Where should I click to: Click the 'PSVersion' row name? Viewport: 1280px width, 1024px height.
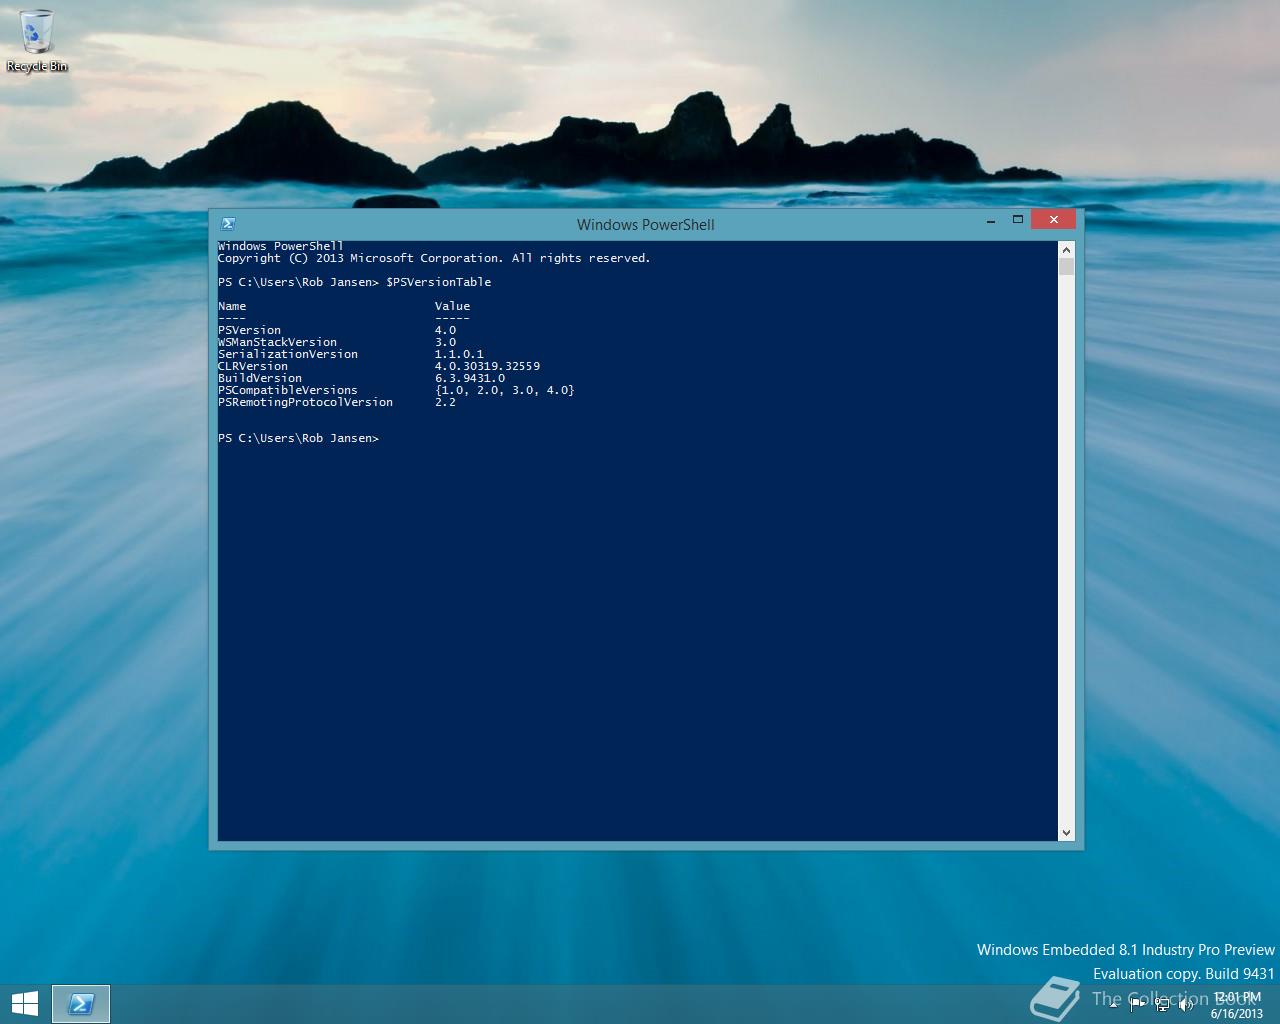tap(249, 330)
